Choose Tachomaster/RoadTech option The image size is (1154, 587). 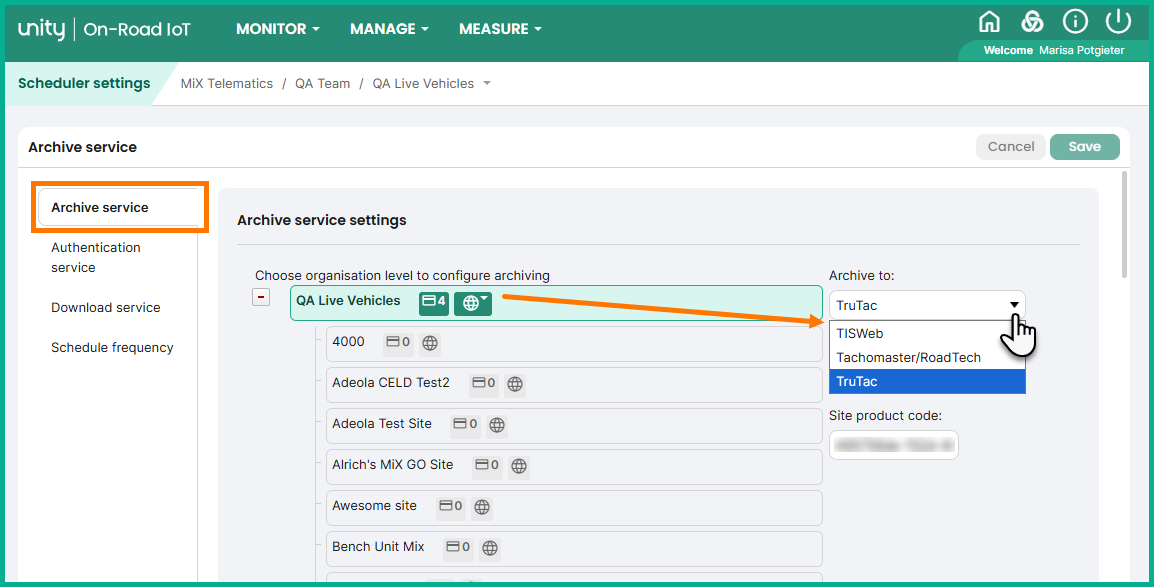pyautogui.click(x=927, y=357)
